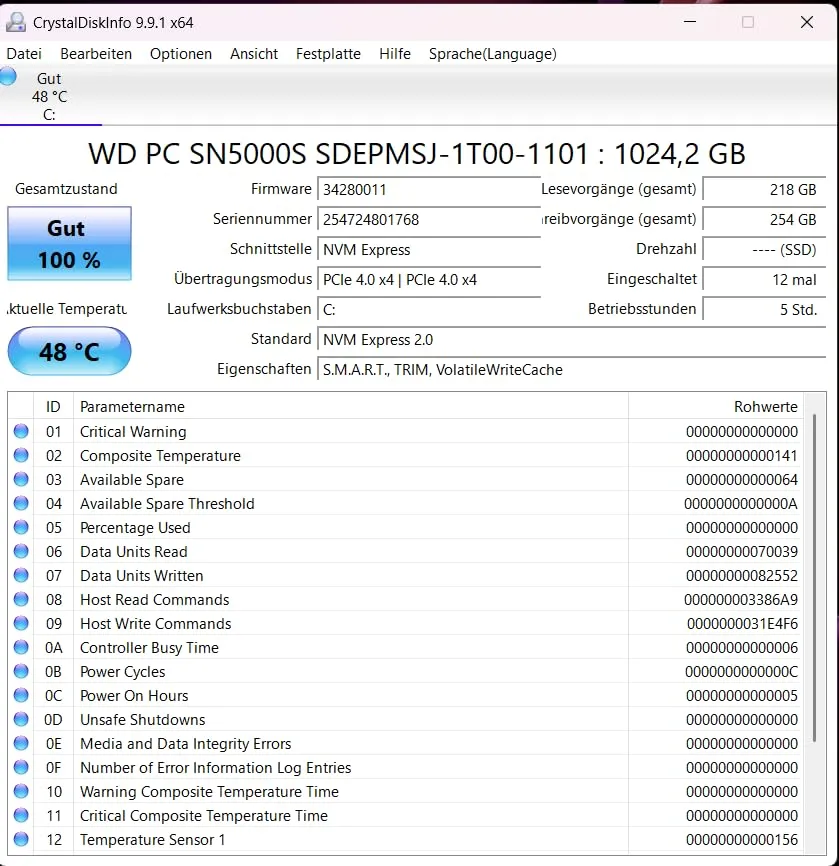Click the status orb for Unsafe Shutdowns
Screen dimensions: 839x866
pyautogui.click(x=21, y=719)
